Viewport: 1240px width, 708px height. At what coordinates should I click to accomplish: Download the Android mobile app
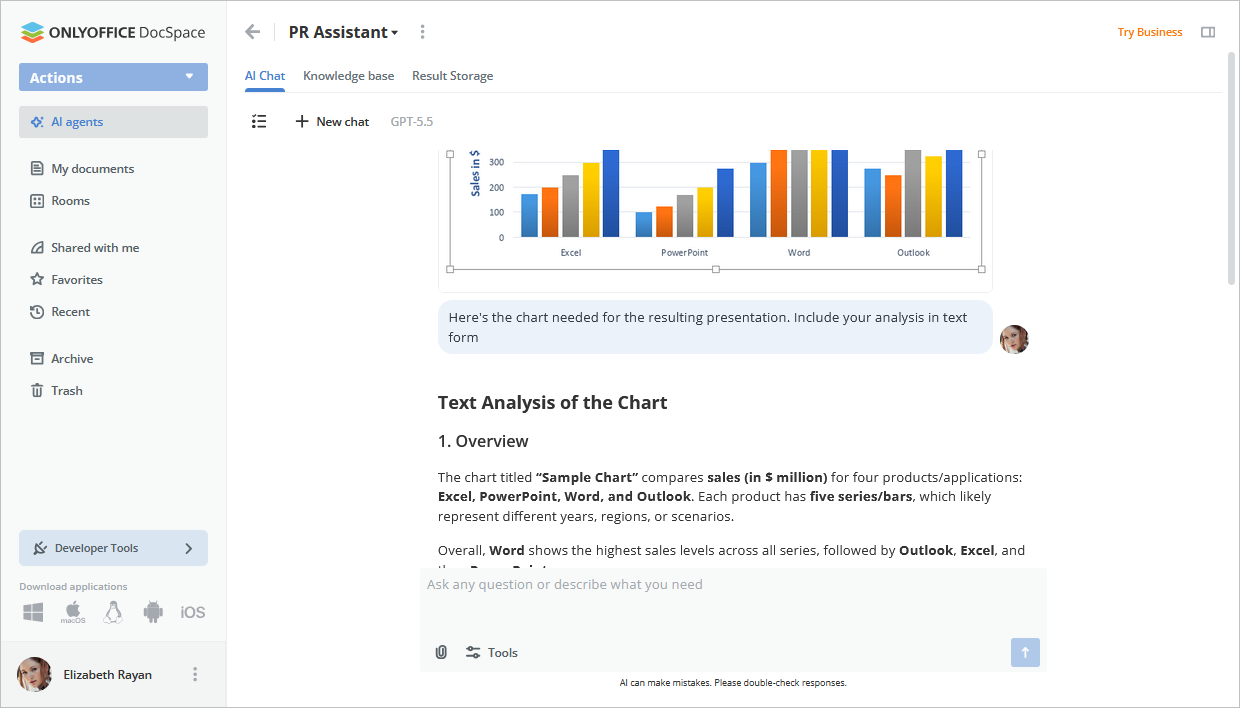point(153,612)
